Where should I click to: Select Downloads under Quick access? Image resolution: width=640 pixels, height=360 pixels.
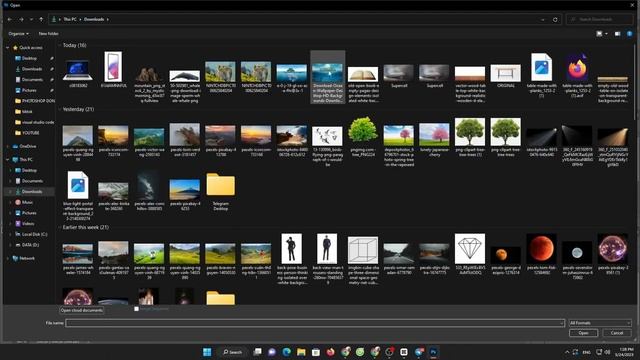point(32,69)
